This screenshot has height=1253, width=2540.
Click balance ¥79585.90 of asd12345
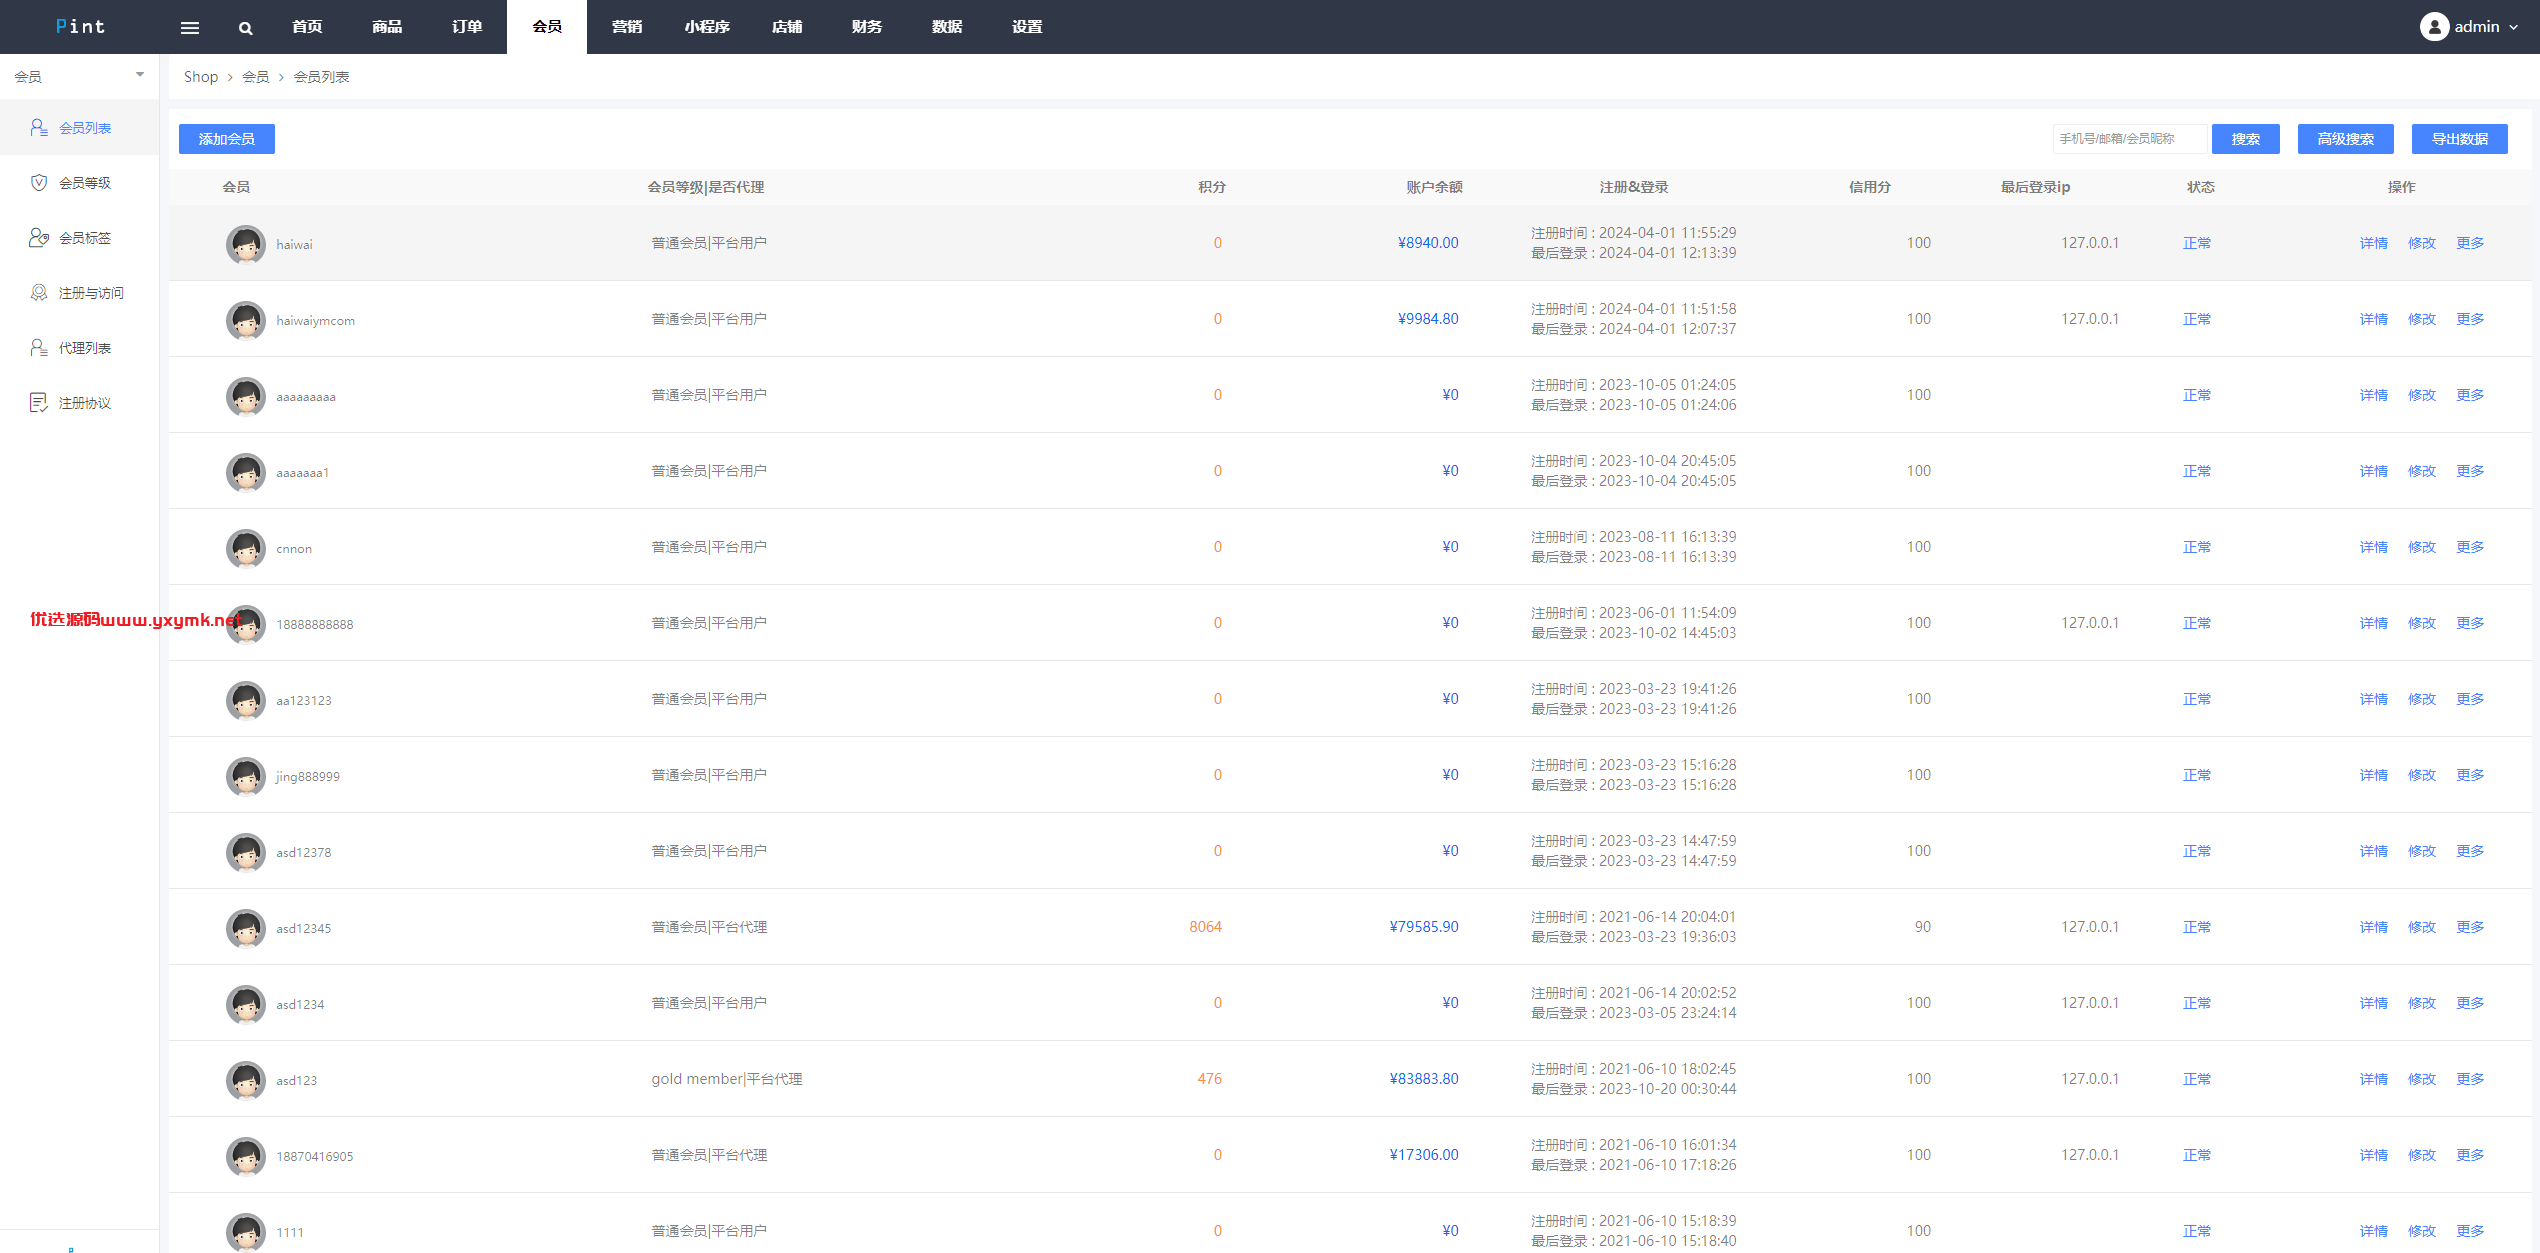coord(1424,927)
